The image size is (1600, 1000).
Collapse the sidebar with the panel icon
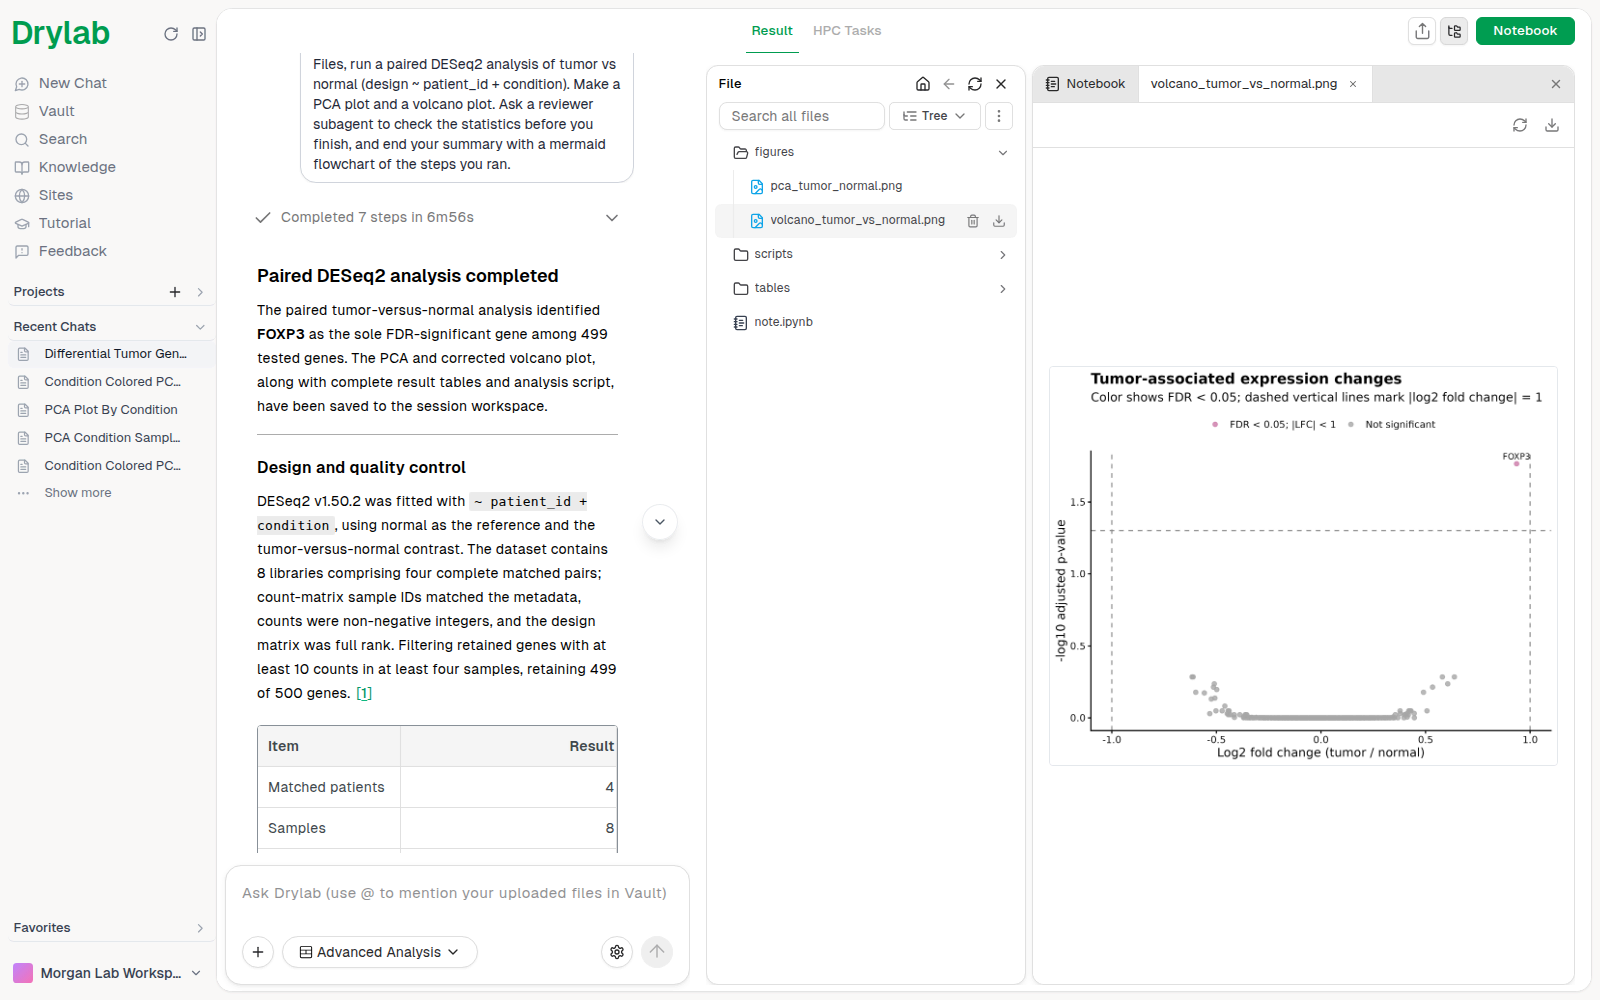point(199,34)
